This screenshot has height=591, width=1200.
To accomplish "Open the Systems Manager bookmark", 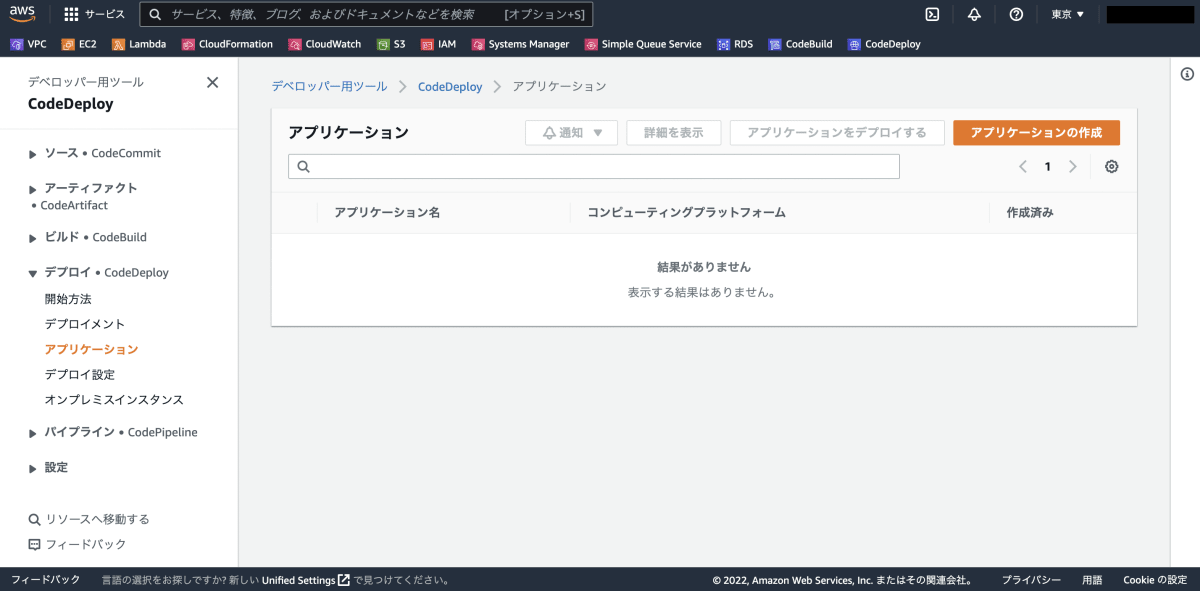I will 520,44.
